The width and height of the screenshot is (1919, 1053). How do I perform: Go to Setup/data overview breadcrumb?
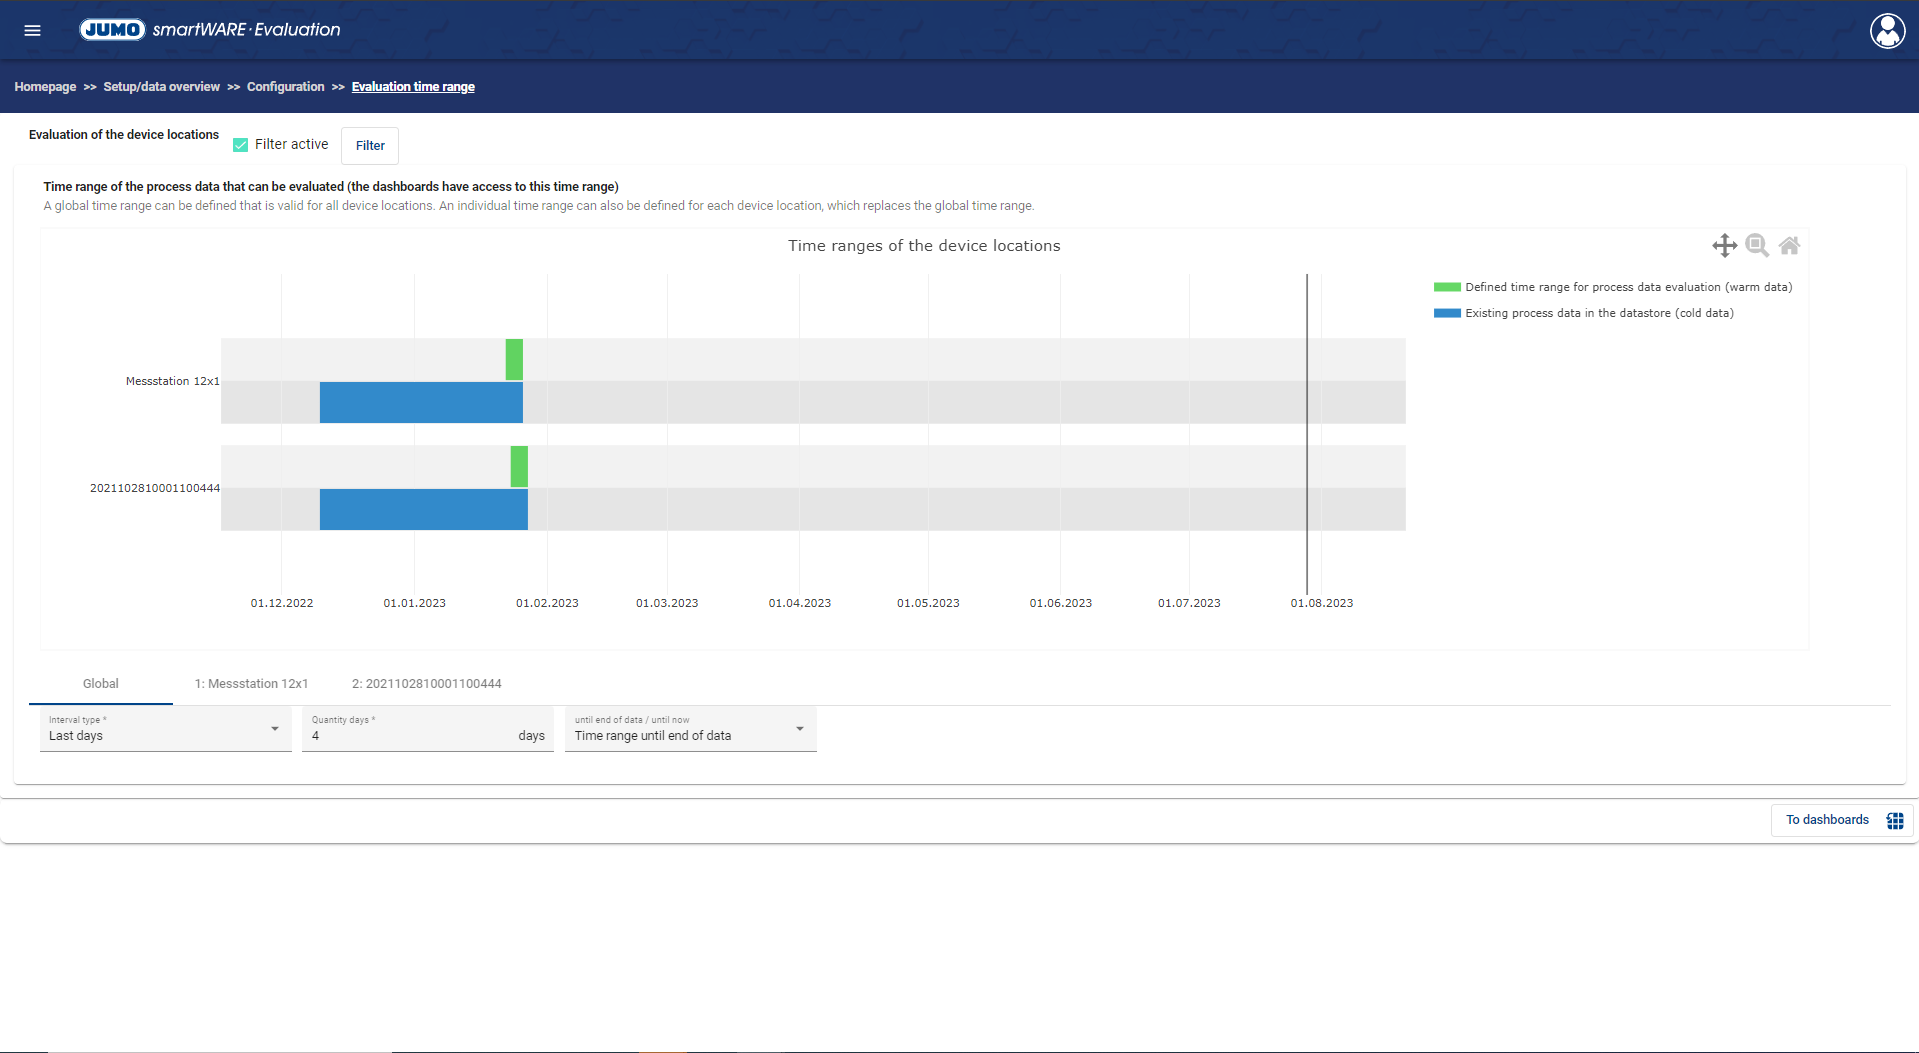tap(161, 87)
